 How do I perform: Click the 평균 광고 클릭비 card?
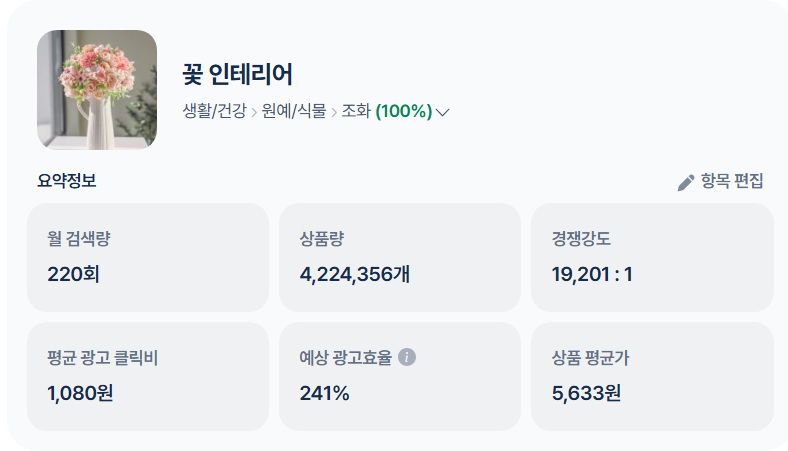click(x=148, y=377)
